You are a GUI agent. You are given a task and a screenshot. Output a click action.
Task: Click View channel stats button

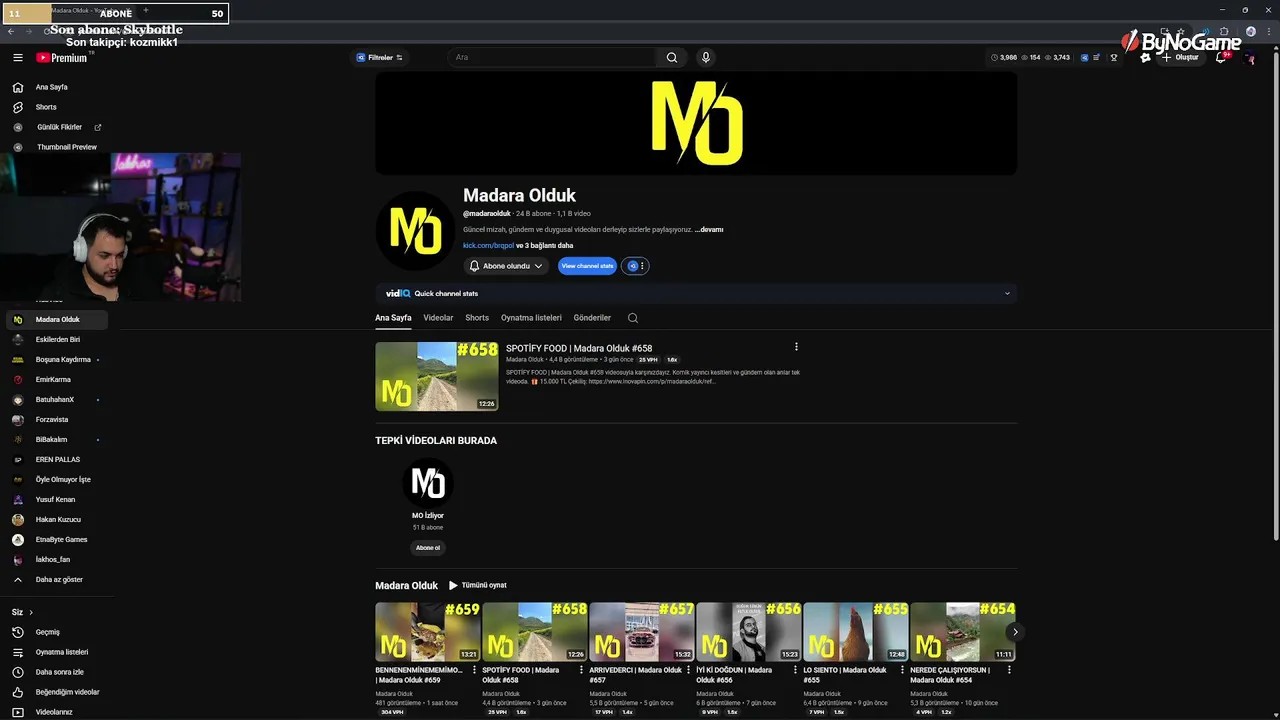pyautogui.click(x=587, y=266)
